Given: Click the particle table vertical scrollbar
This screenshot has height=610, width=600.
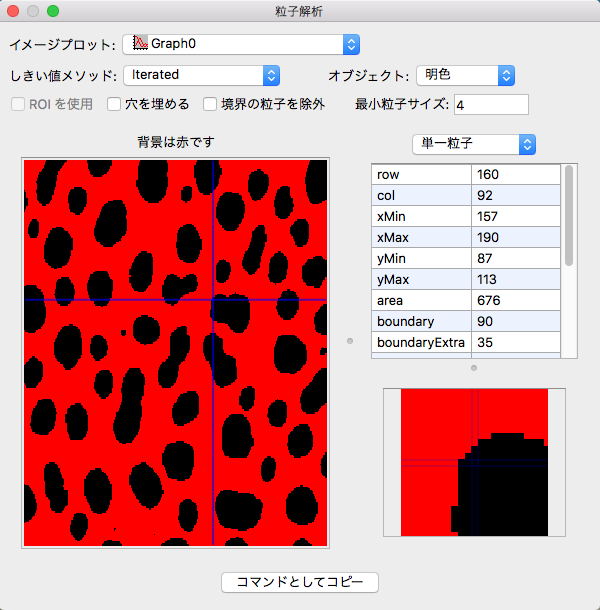Looking at the screenshot, I should point(569,216).
